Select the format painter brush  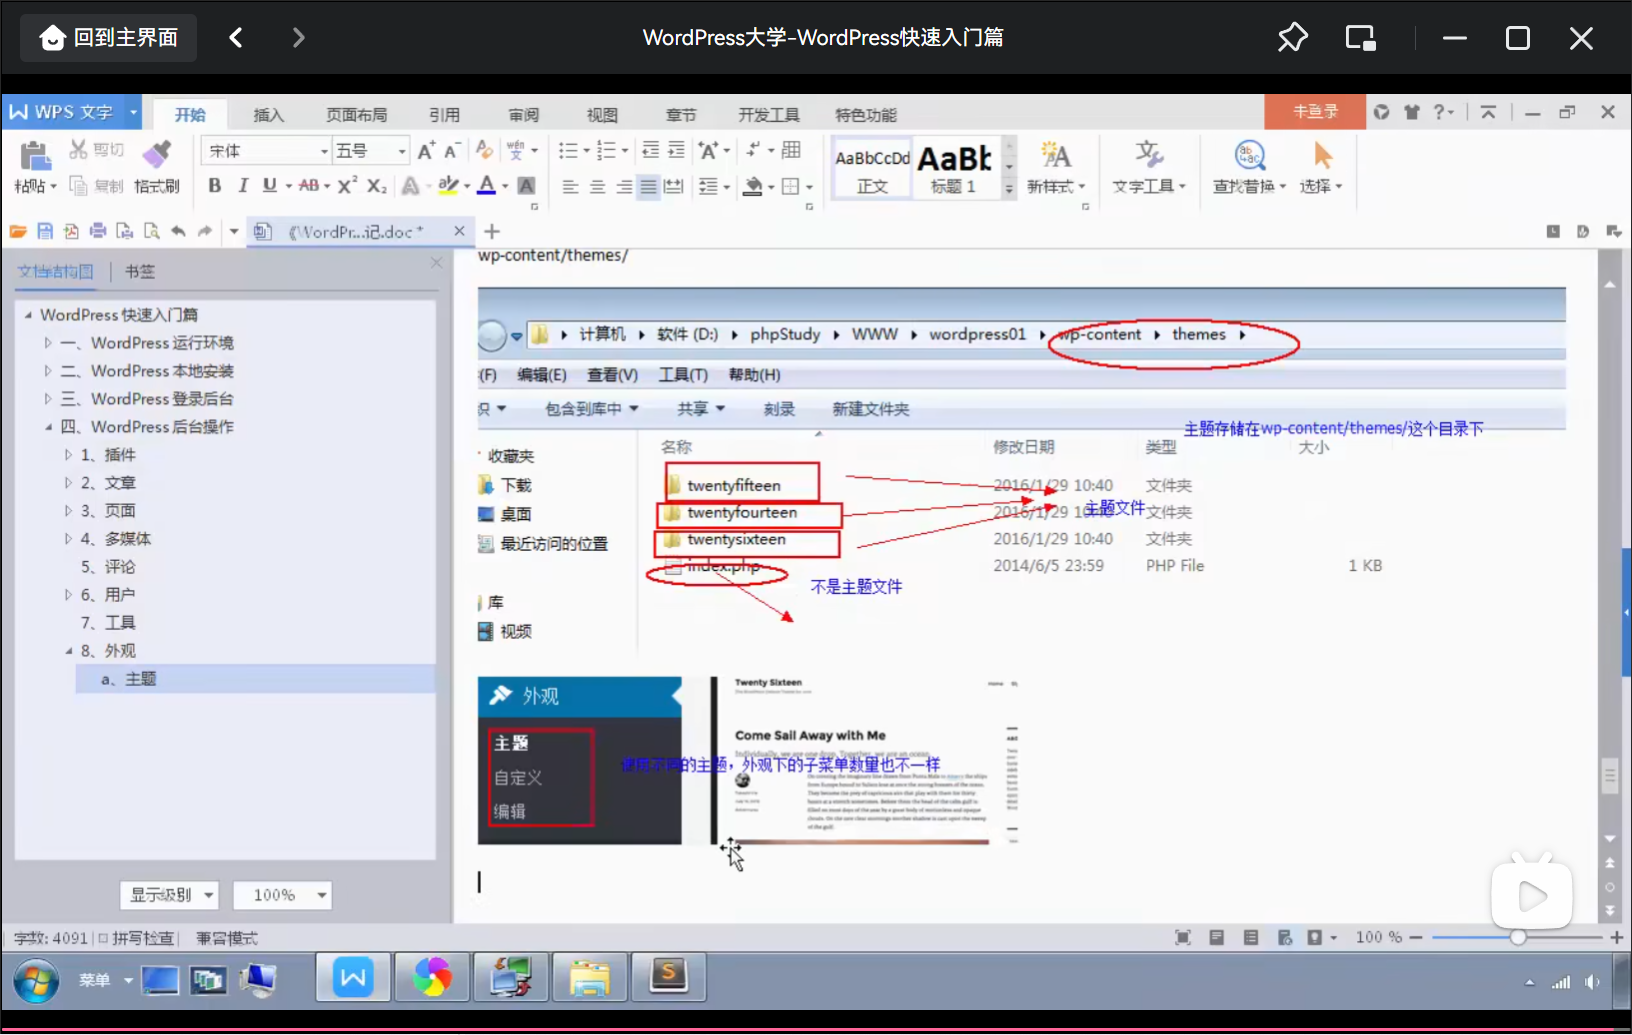156,154
